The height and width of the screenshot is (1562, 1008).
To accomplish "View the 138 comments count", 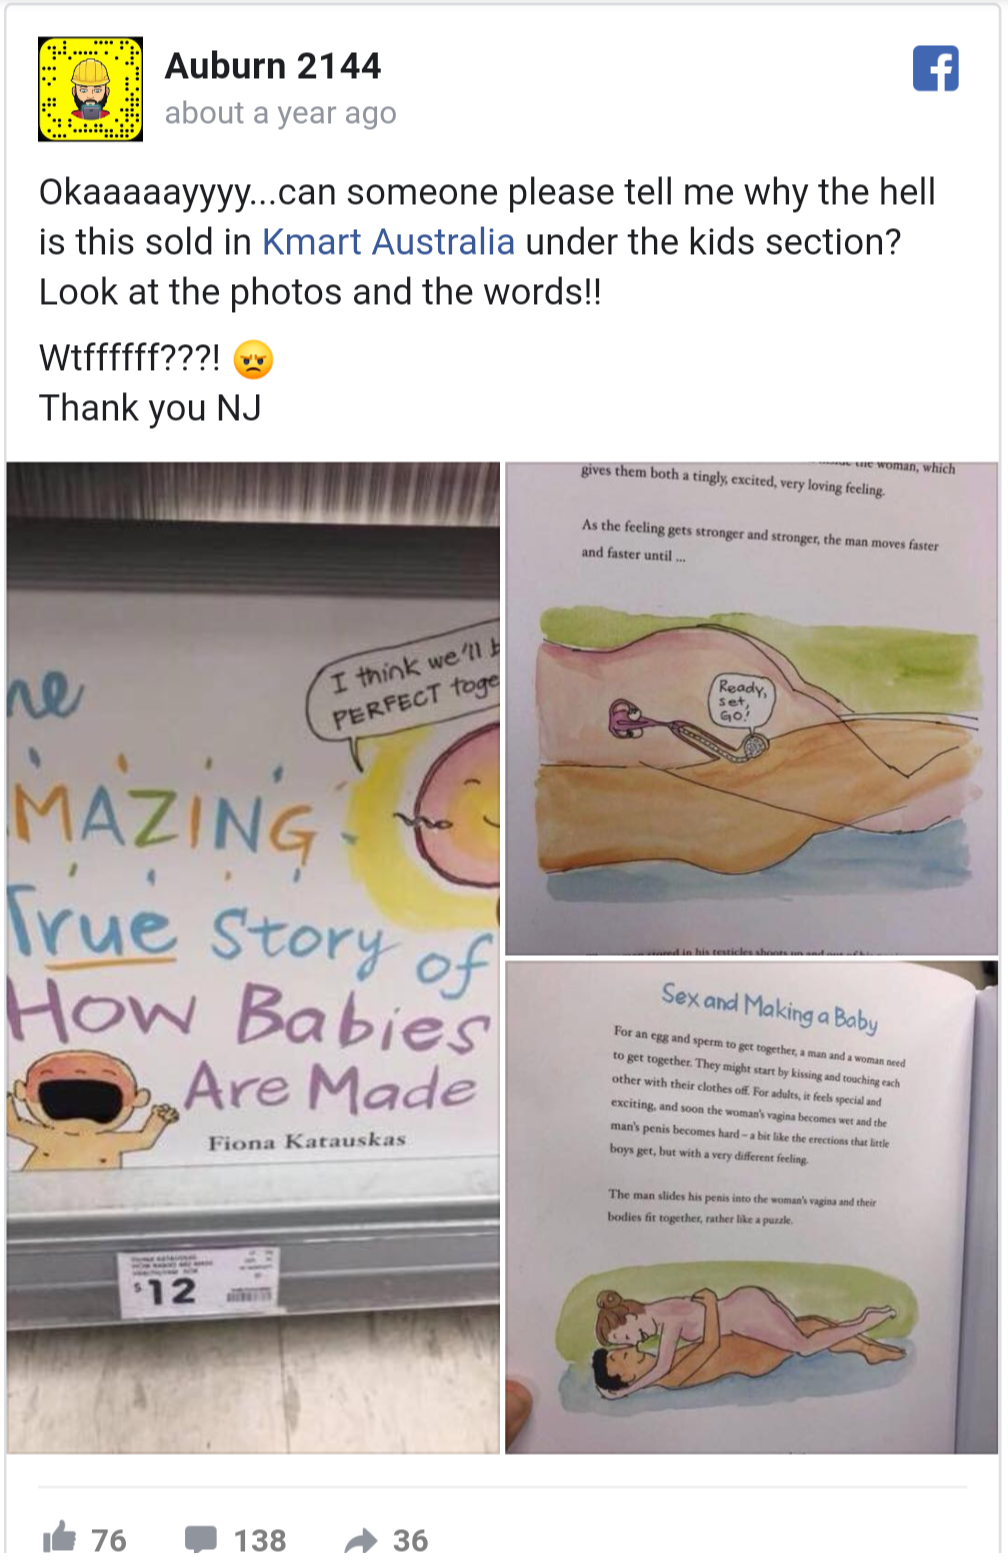I will click(260, 1540).
